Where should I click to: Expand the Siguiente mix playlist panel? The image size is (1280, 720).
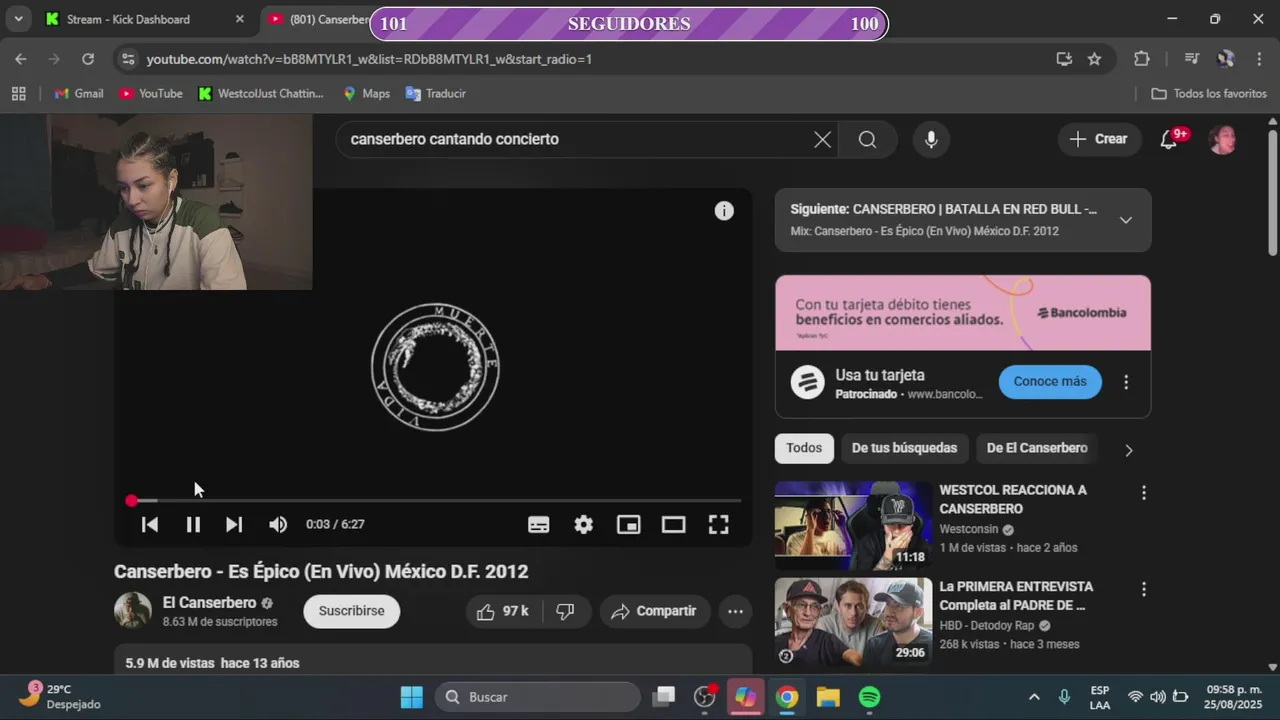pos(1126,220)
